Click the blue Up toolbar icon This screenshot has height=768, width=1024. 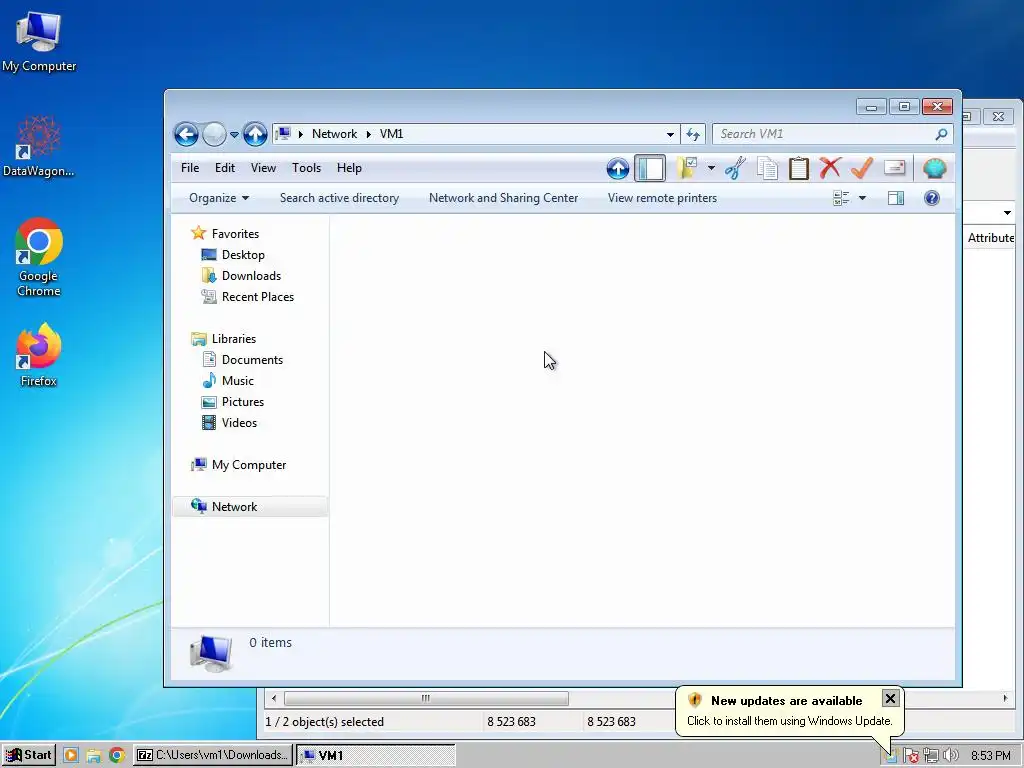[618, 168]
